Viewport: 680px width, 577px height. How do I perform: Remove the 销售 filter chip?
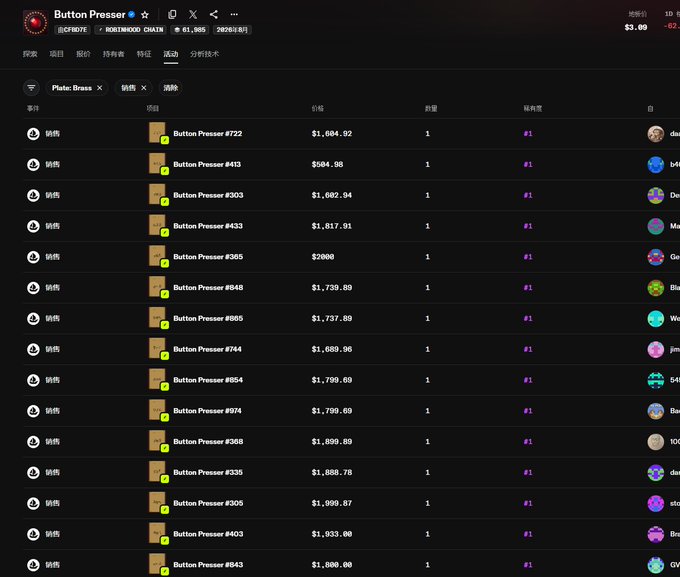(x=144, y=88)
